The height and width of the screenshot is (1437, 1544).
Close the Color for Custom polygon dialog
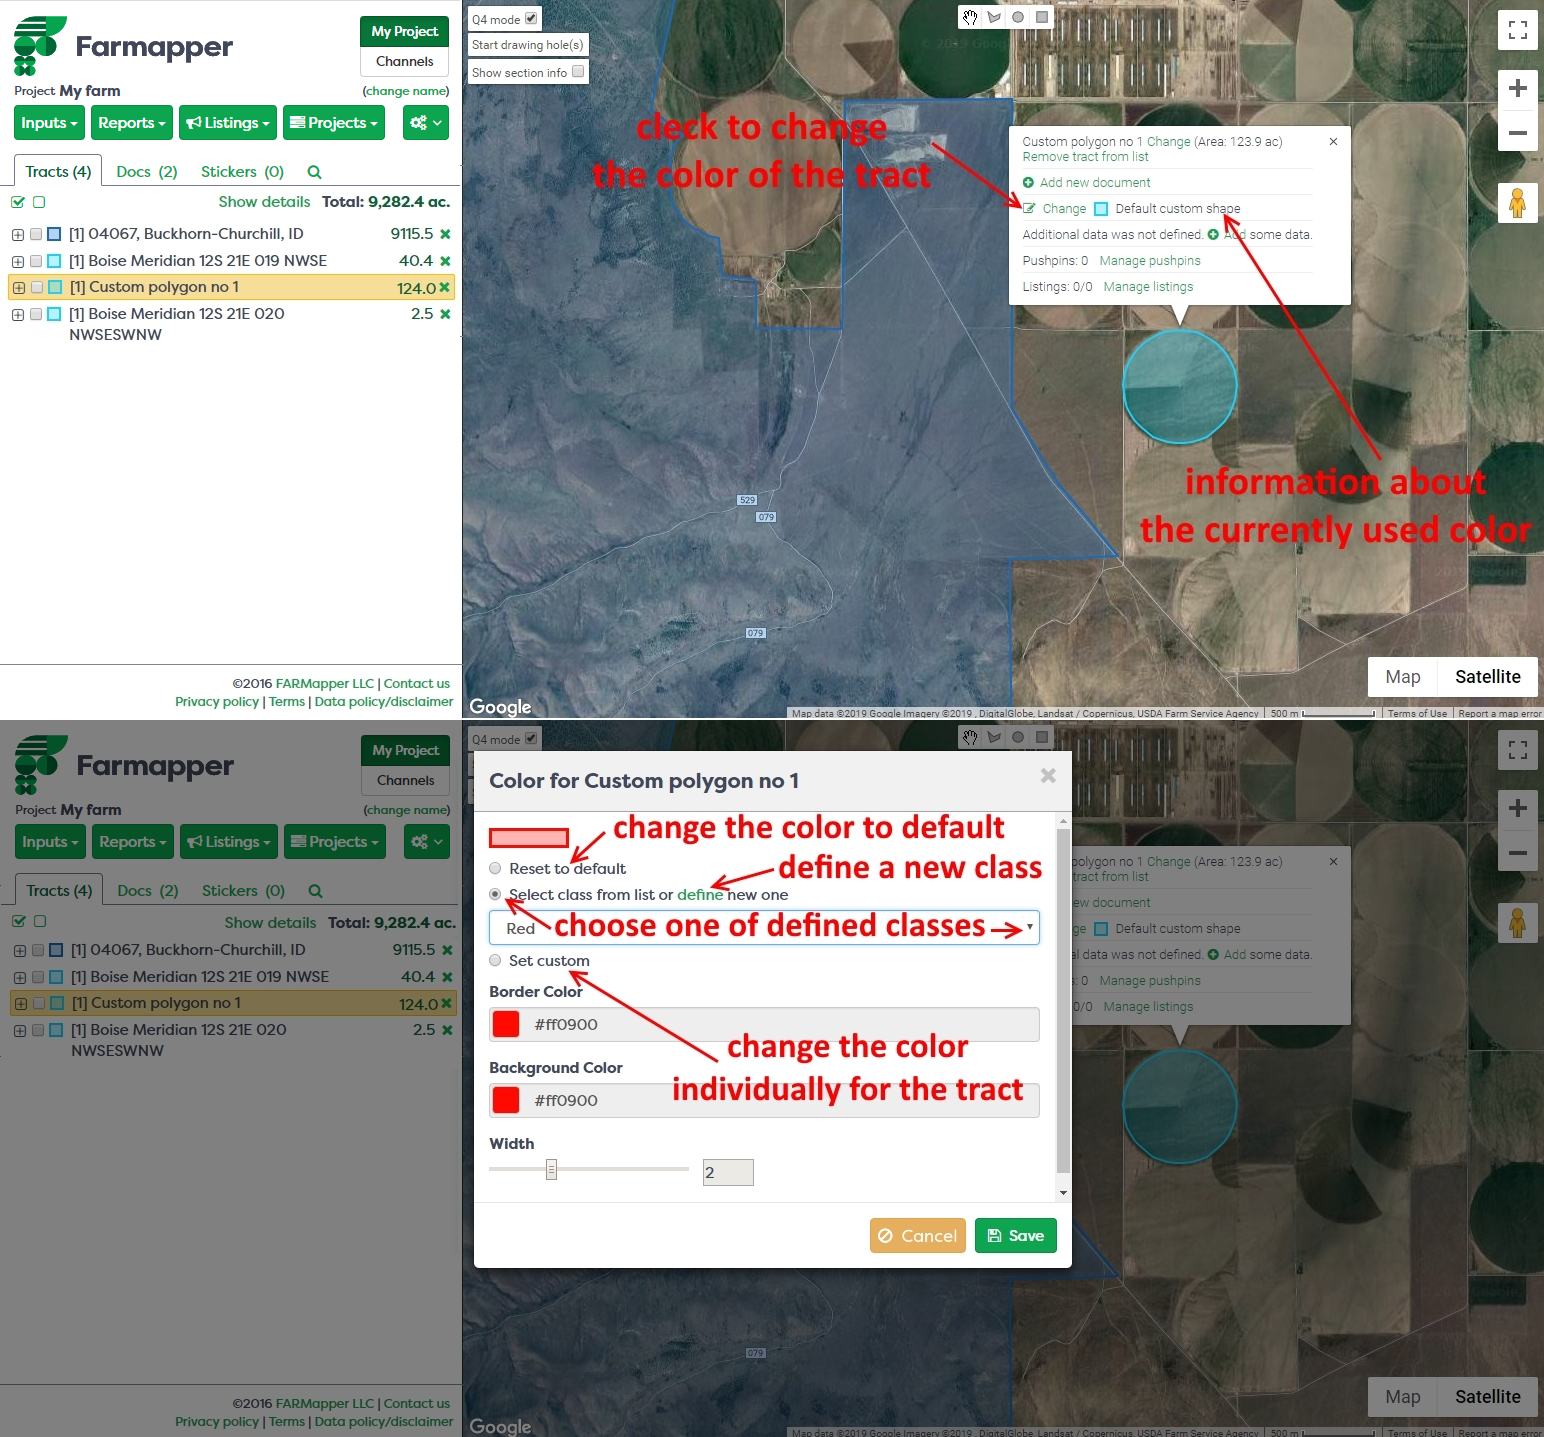point(1048,775)
